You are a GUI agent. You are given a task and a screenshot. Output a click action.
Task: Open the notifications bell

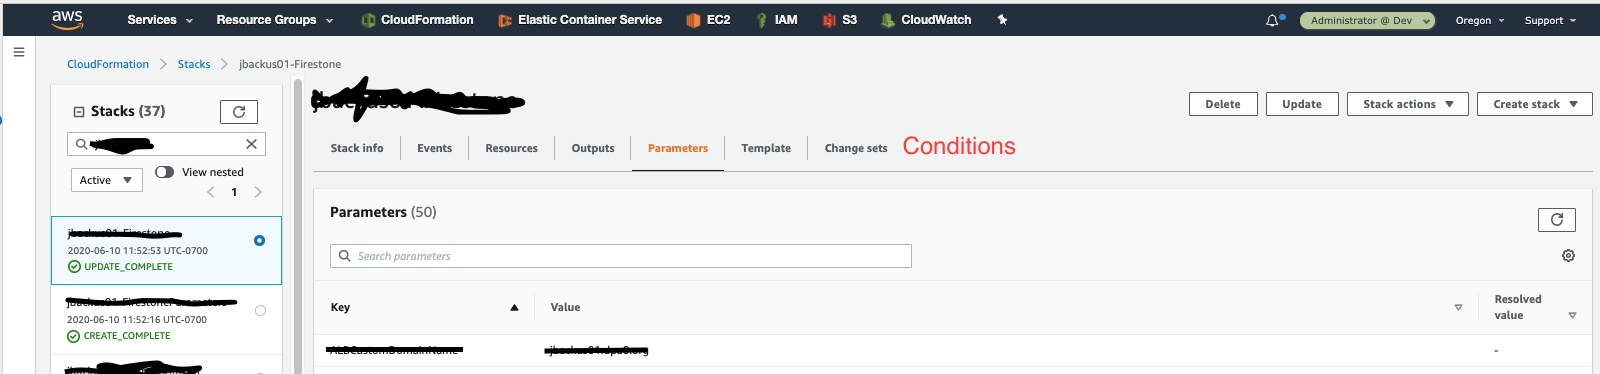1272,20
